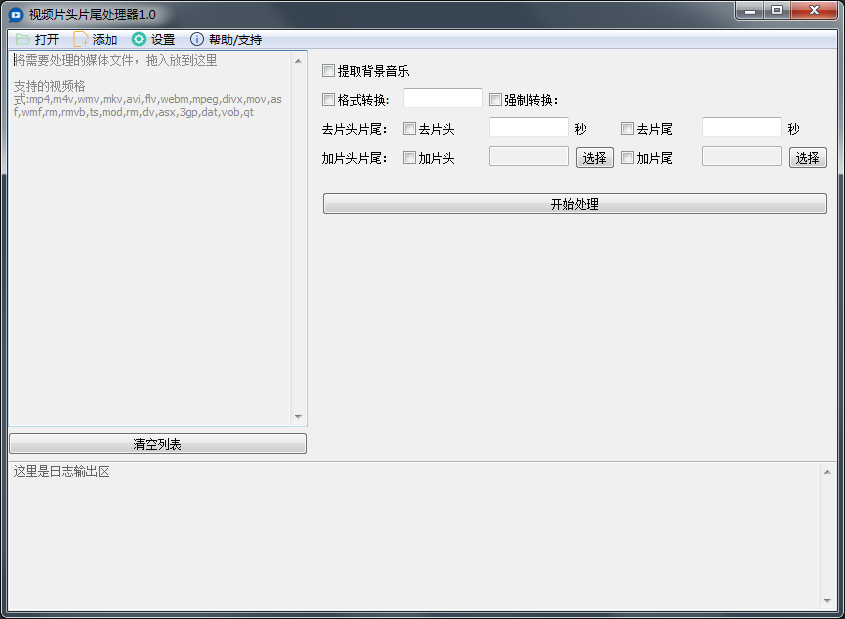Click file list scroll up arrow
The width and height of the screenshot is (845, 619).
[298, 61]
